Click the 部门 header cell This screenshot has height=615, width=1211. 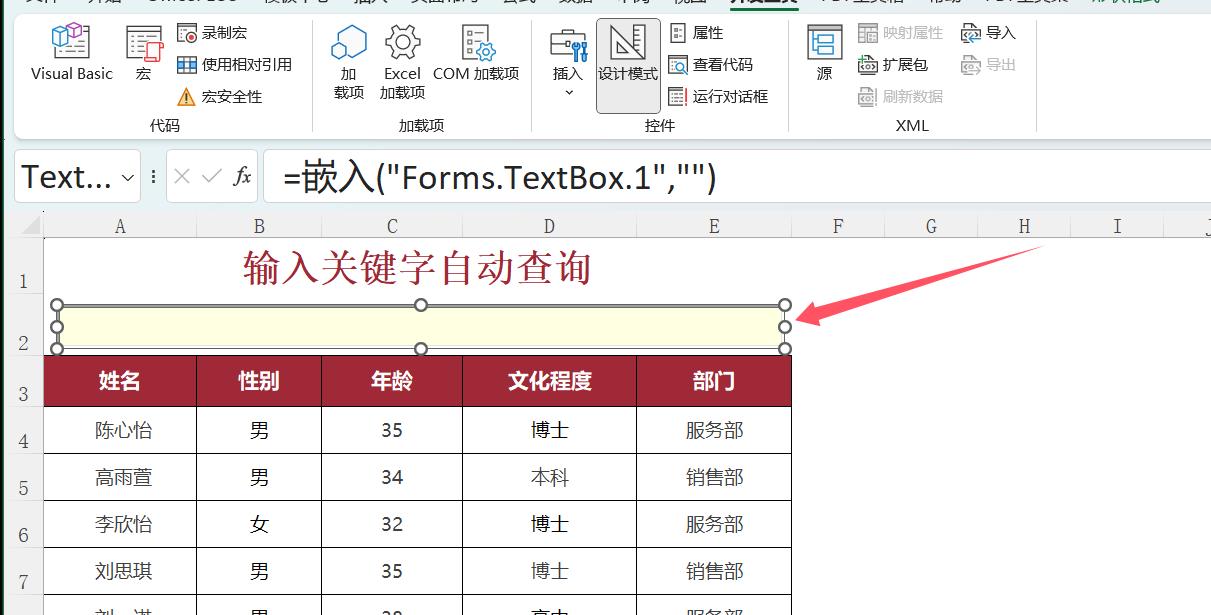coord(714,381)
